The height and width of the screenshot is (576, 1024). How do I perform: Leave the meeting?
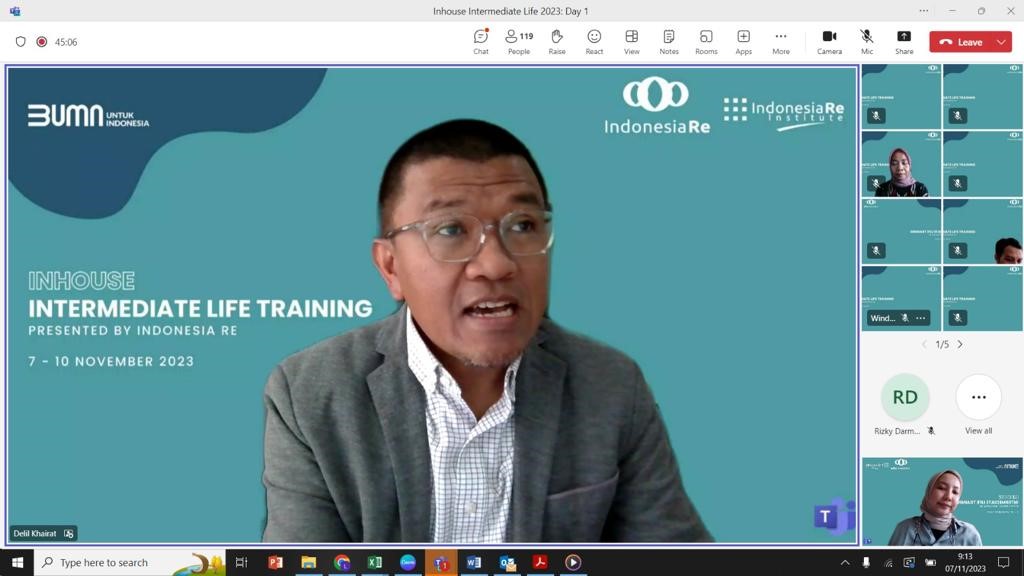(x=961, y=42)
